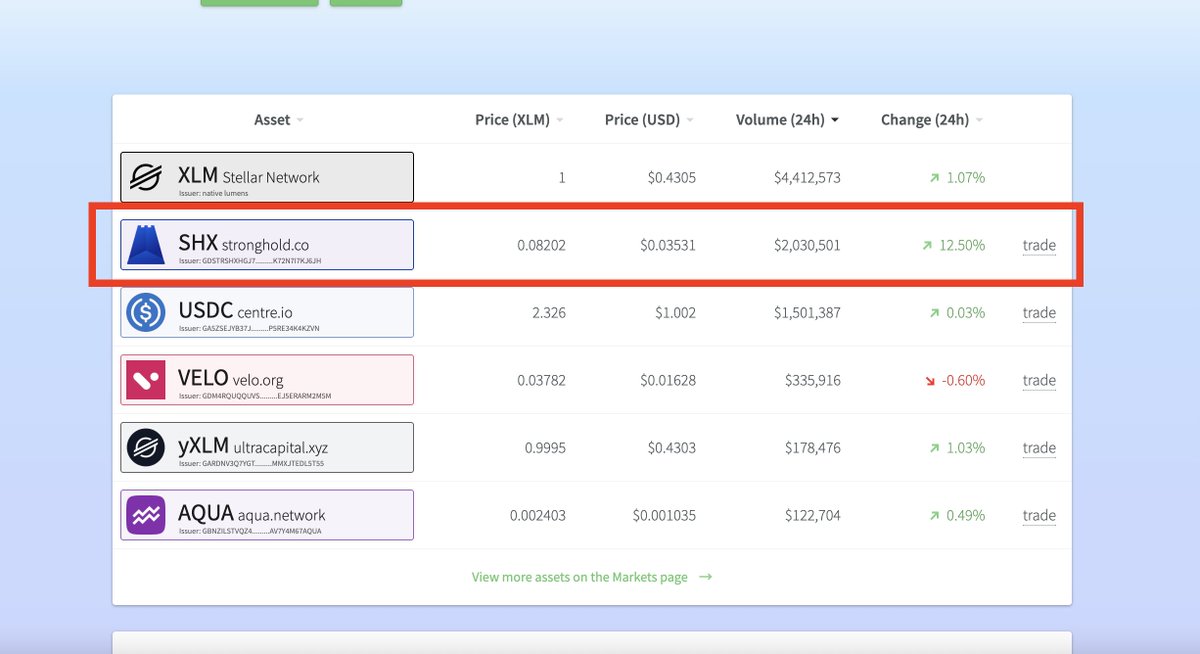This screenshot has height=654, width=1200.
Task: Click the 2.326 USDC price value
Action: pyautogui.click(x=549, y=313)
